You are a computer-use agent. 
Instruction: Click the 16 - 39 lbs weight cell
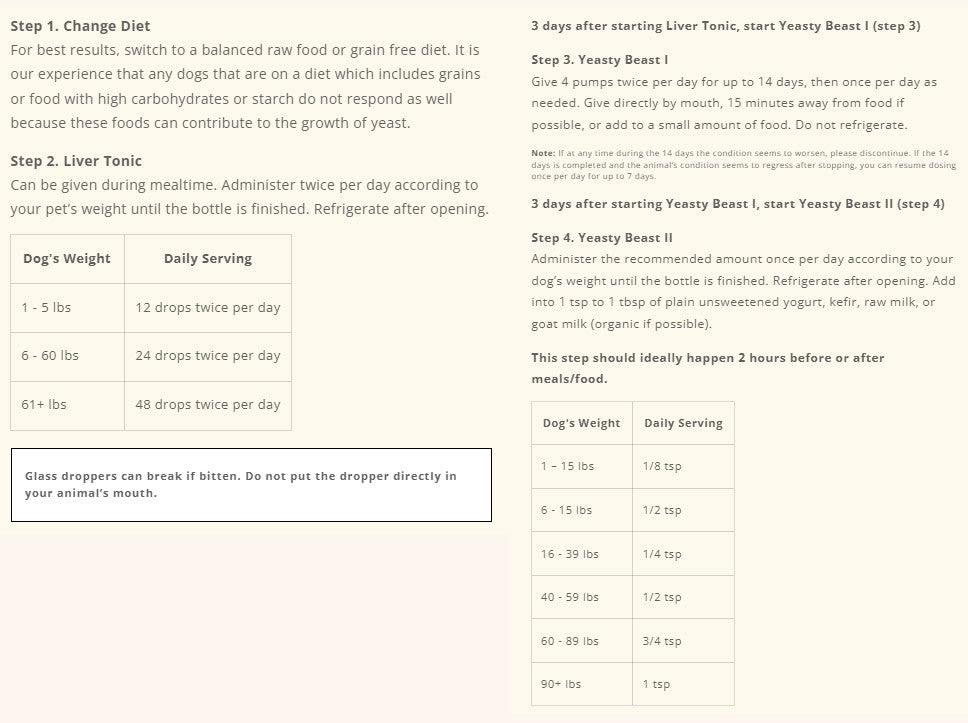tap(582, 554)
